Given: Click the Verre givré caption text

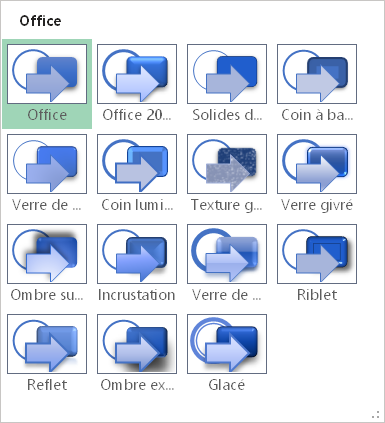Looking at the screenshot, I should click(x=317, y=205).
